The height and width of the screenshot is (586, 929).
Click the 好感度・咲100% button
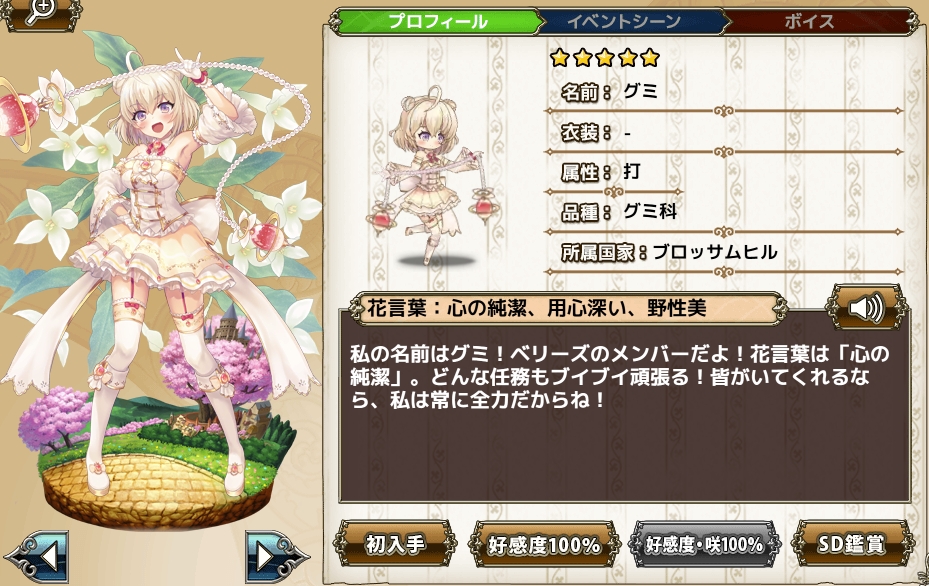pyautogui.click(x=704, y=545)
